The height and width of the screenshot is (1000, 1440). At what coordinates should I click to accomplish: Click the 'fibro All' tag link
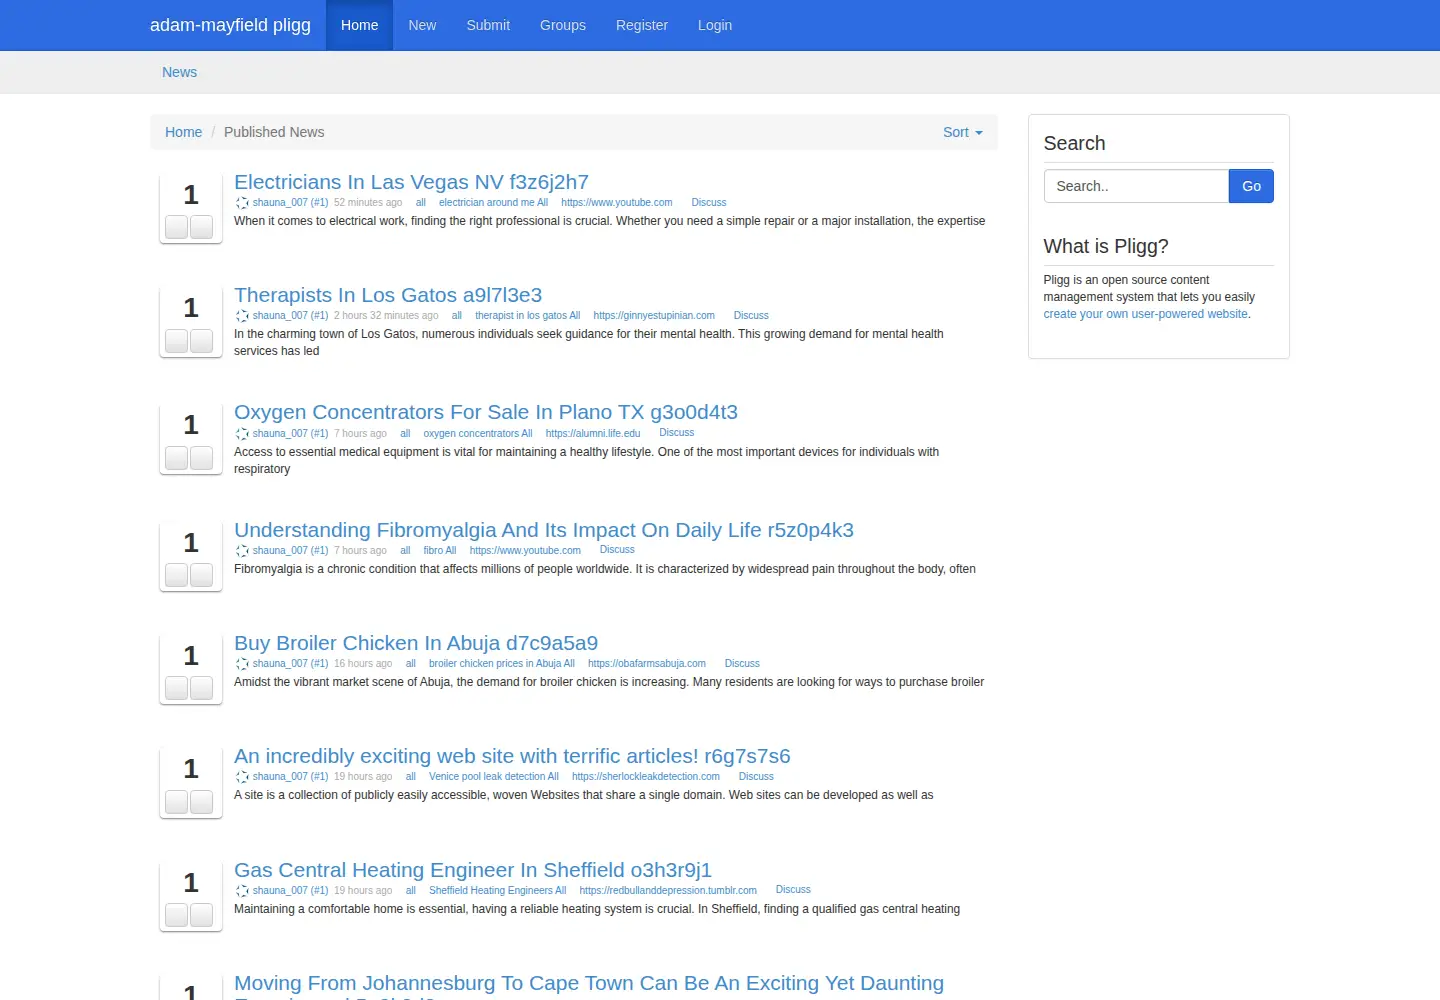click(440, 551)
